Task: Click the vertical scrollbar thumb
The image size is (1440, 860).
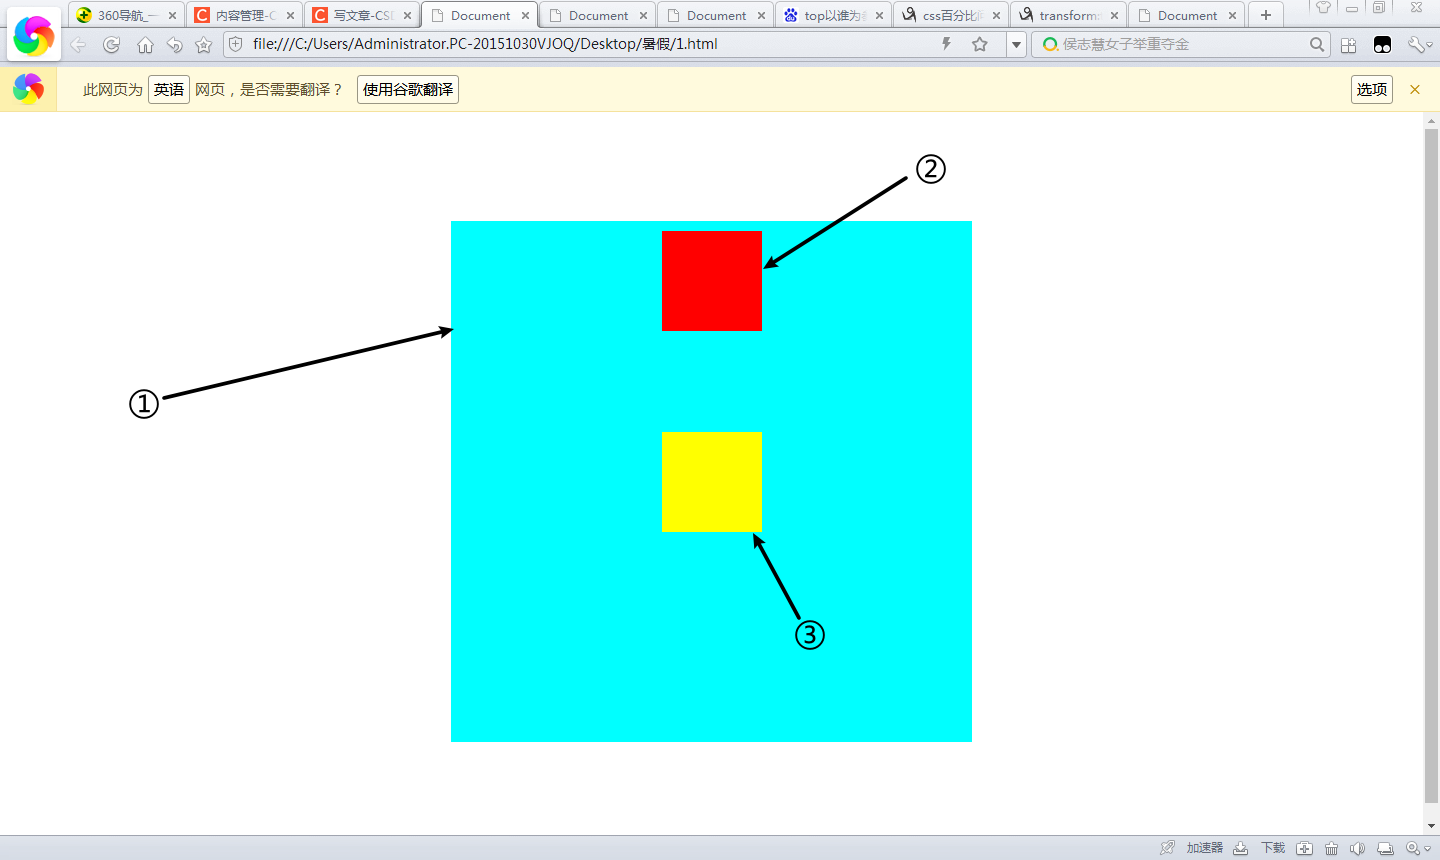Action: [x=1431, y=465]
